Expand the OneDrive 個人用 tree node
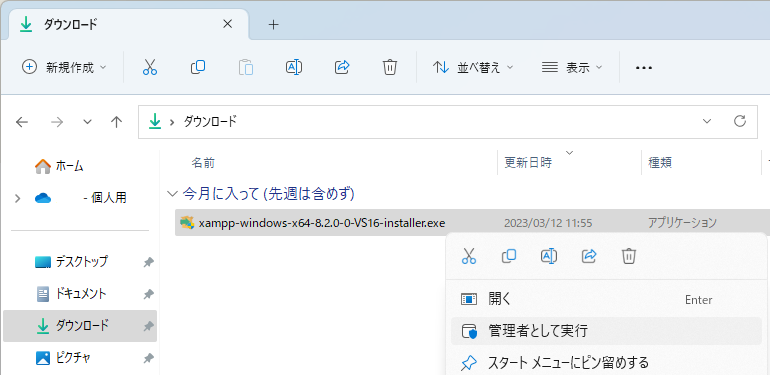This screenshot has width=770, height=375. [x=18, y=198]
